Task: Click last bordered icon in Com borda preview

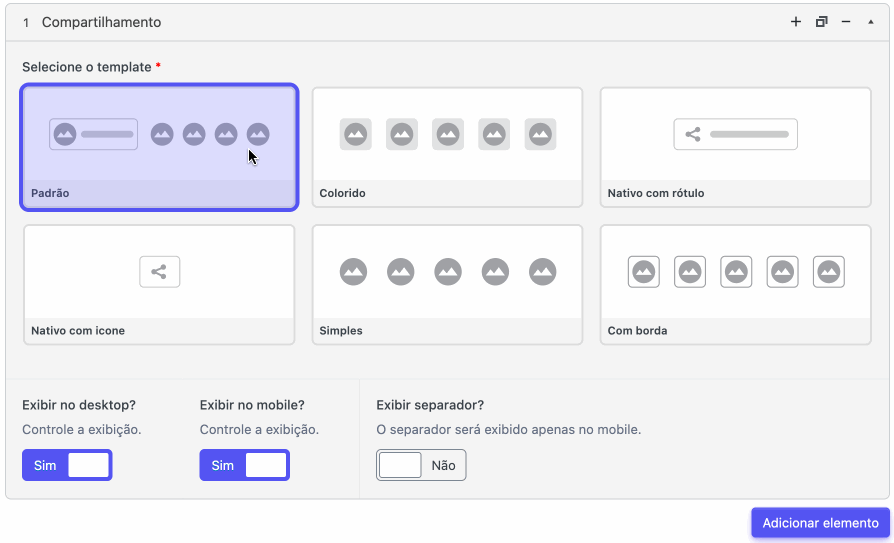Action: click(828, 272)
